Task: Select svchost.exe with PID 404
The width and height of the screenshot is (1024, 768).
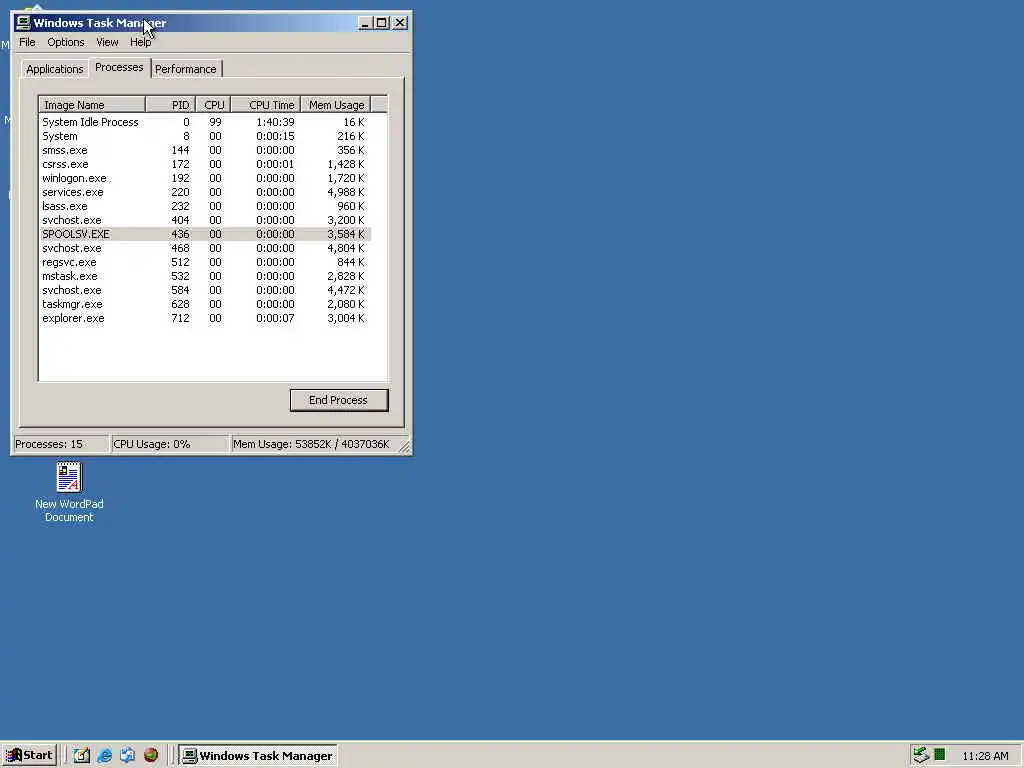Action: pos(205,220)
